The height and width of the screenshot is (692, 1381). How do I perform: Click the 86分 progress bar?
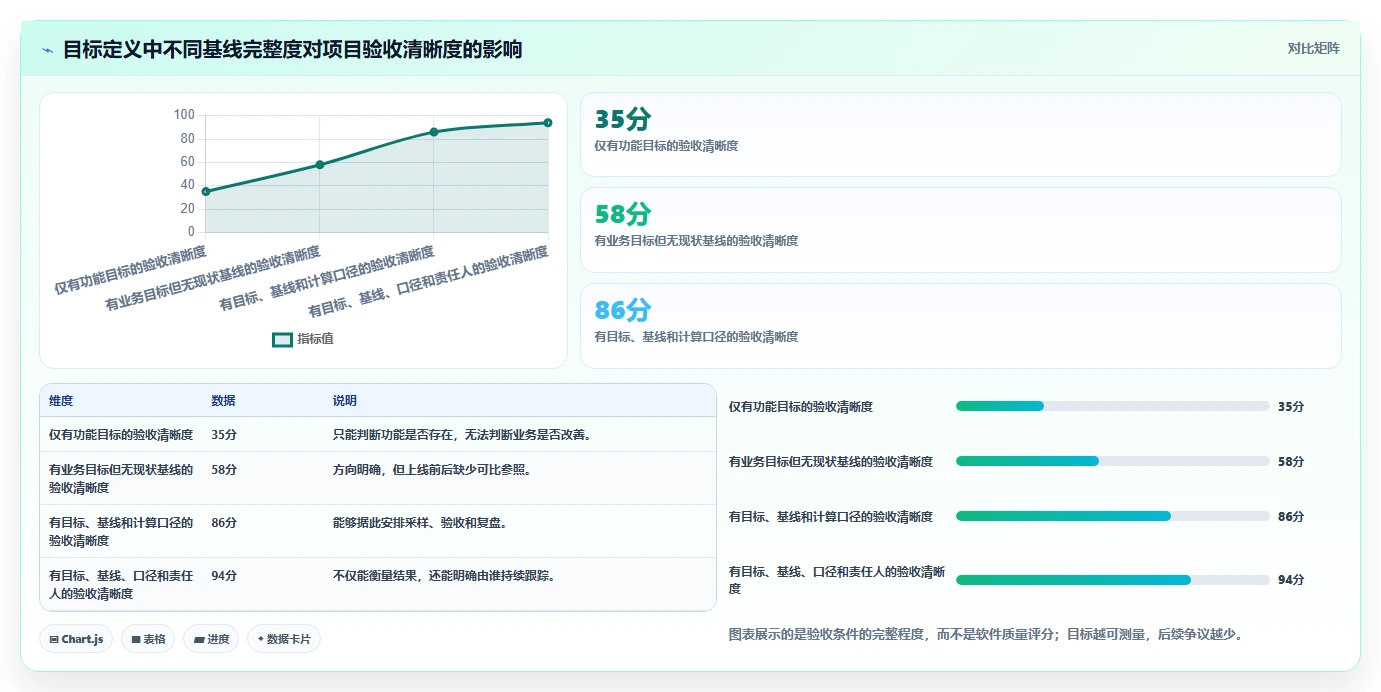[1113, 516]
